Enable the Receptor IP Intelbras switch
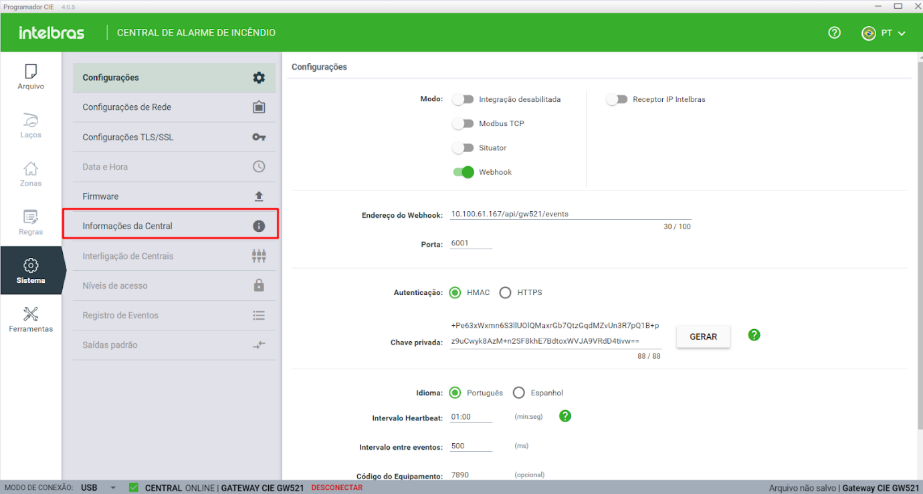The height and width of the screenshot is (494, 923). click(617, 100)
